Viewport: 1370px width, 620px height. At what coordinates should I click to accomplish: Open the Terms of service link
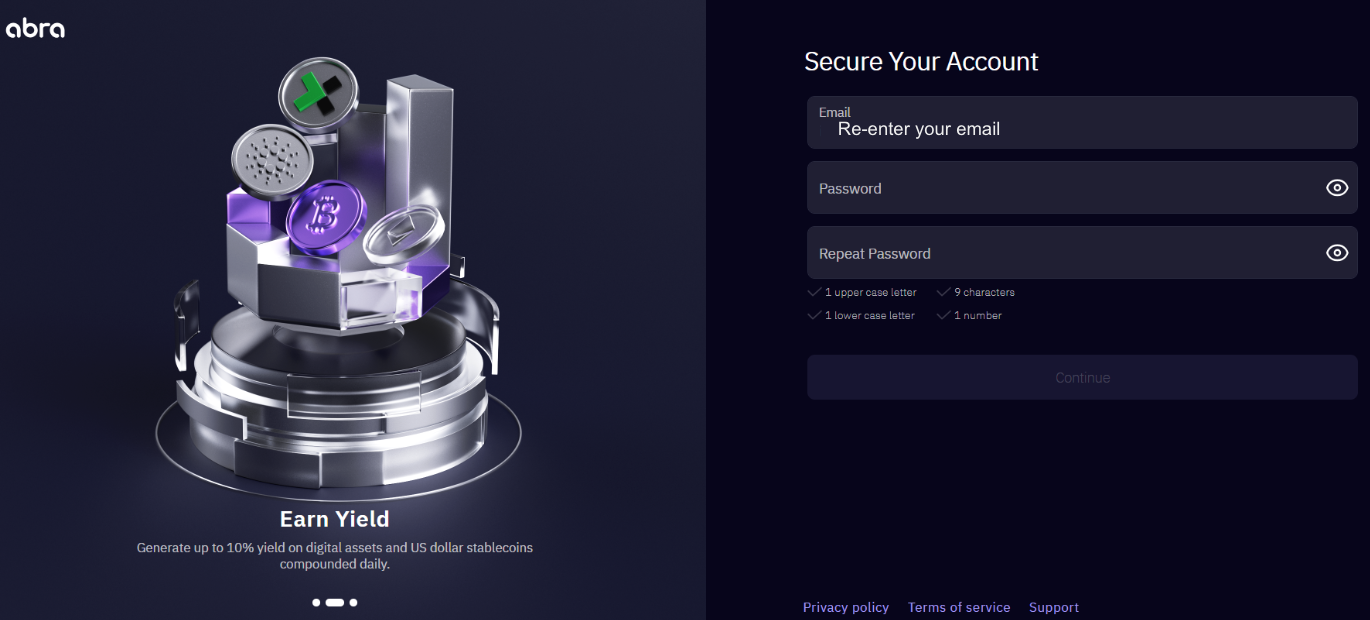pyautogui.click(x=959, y=607)
